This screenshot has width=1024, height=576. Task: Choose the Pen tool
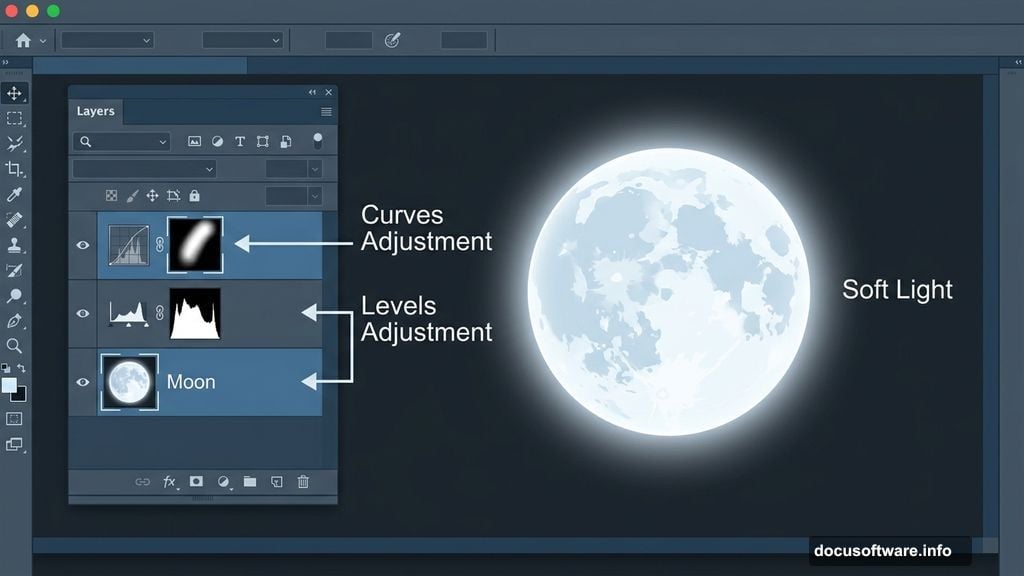click(x=14, y=321)
